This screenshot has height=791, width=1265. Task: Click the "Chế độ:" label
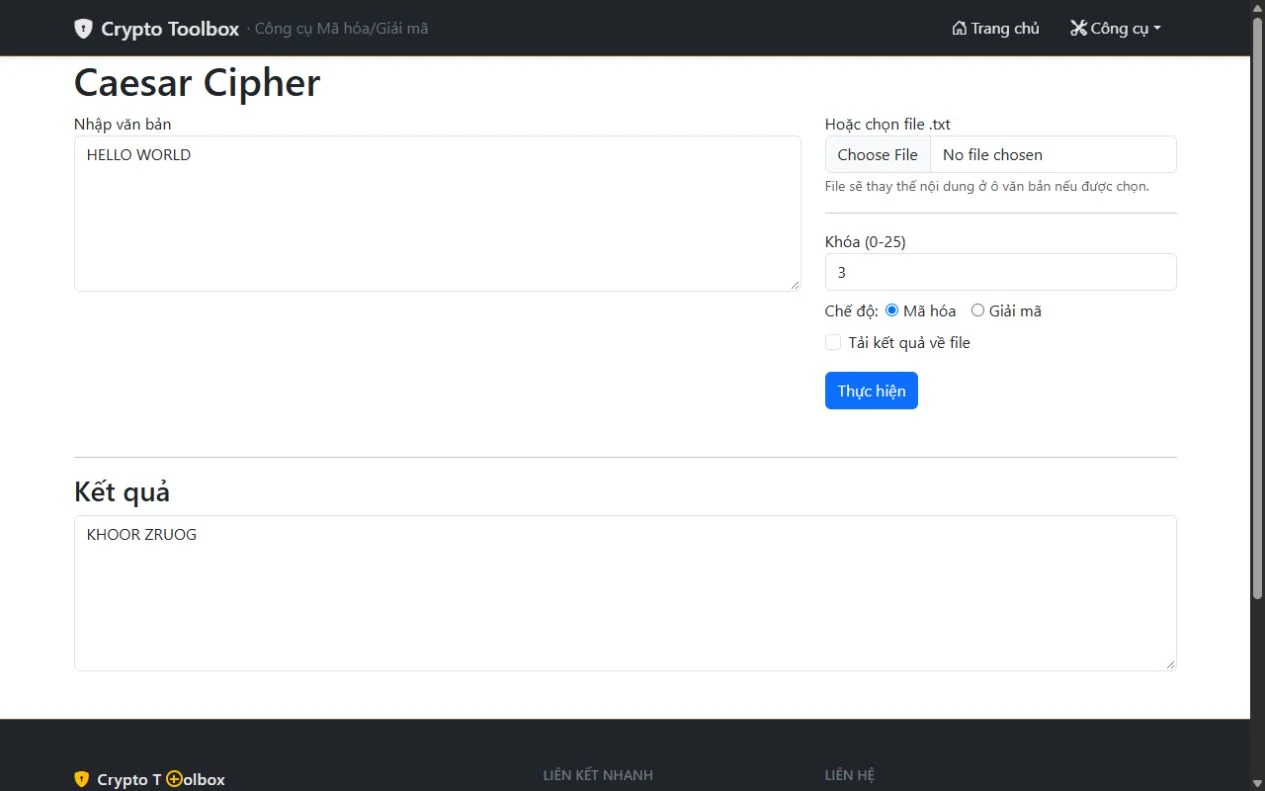click(x=852, y=311)
